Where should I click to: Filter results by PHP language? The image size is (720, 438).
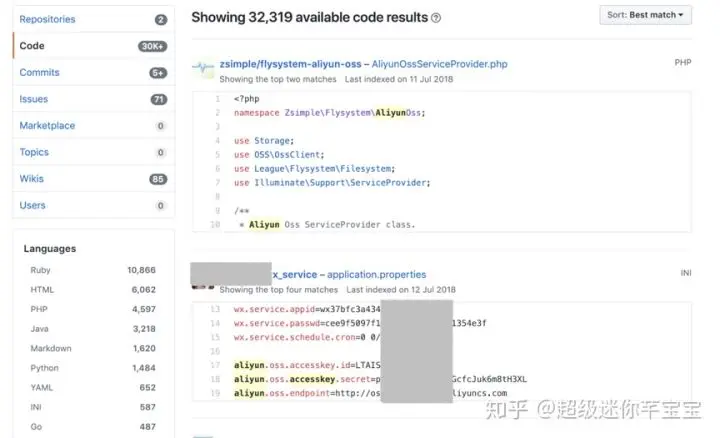(41, 309)
